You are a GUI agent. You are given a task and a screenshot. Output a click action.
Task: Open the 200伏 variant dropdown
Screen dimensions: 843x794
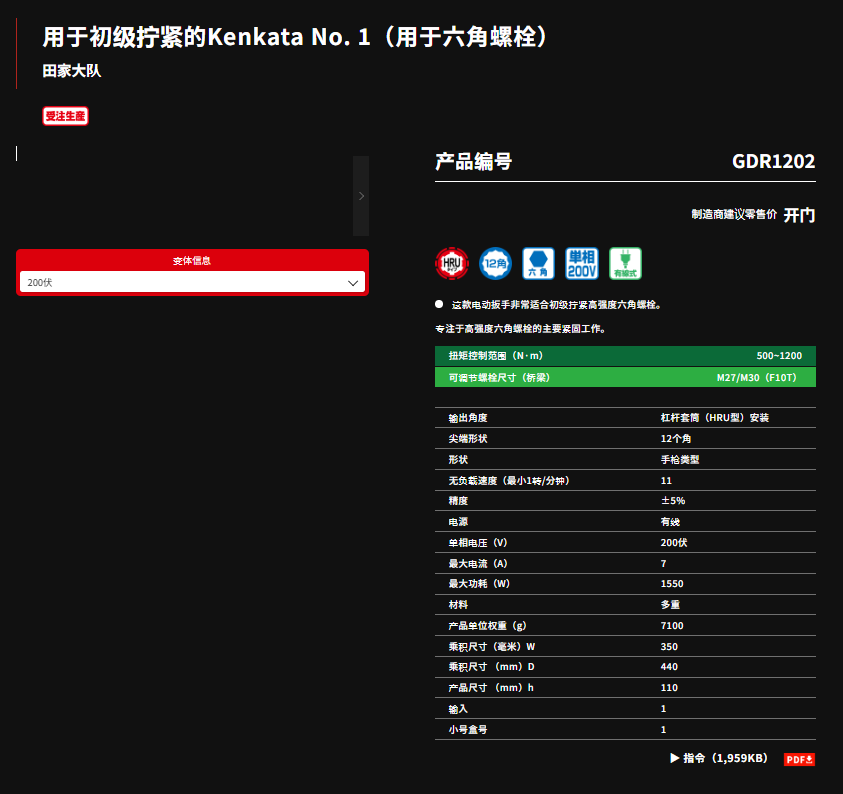192,283
